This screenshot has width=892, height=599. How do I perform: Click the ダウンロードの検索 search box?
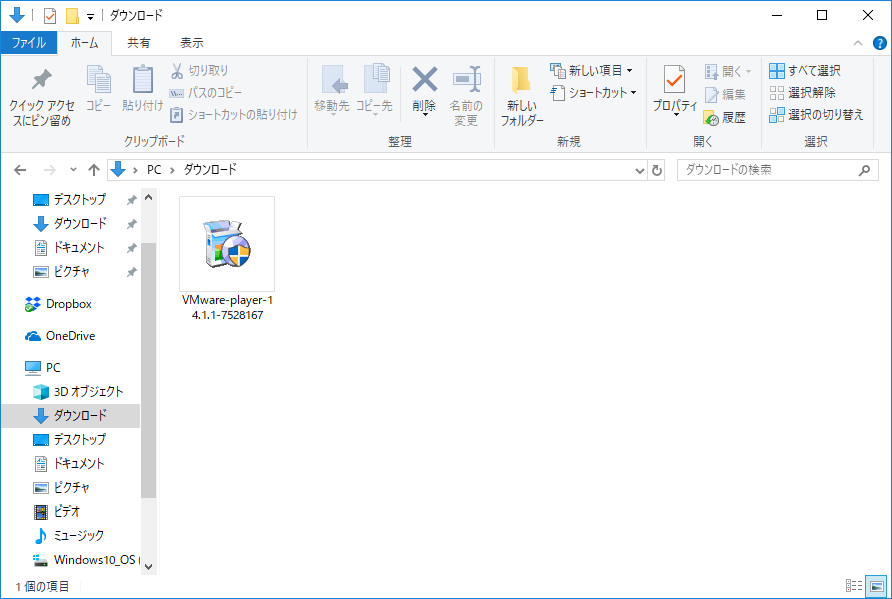click(778, 170)
